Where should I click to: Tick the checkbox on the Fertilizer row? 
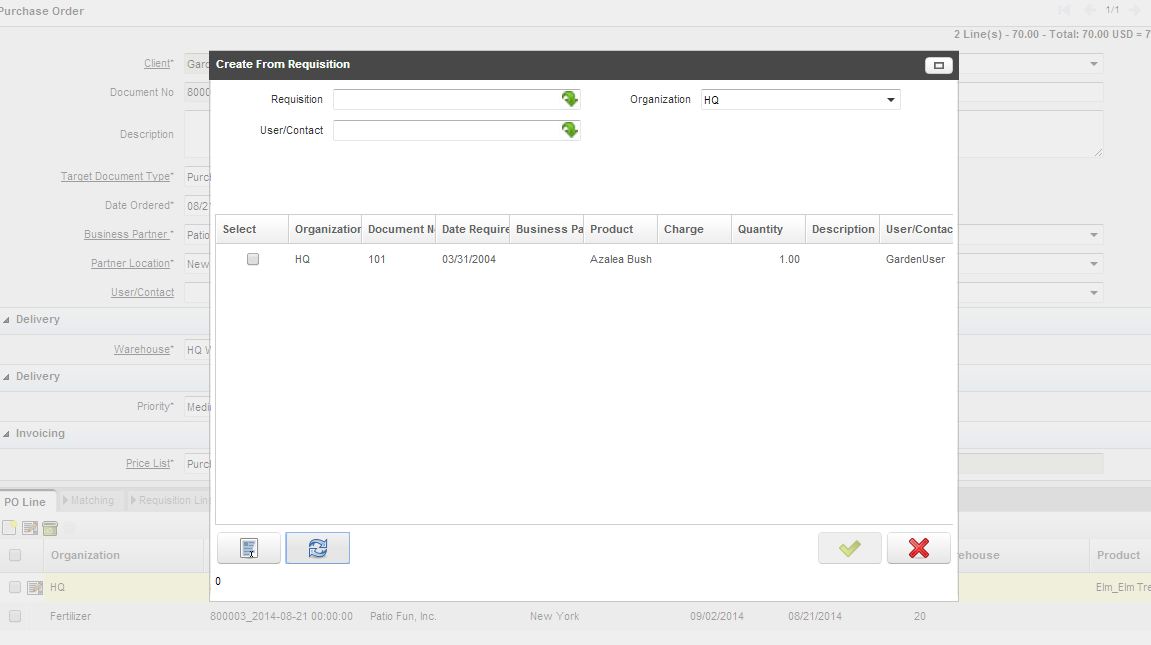[15, 616]
